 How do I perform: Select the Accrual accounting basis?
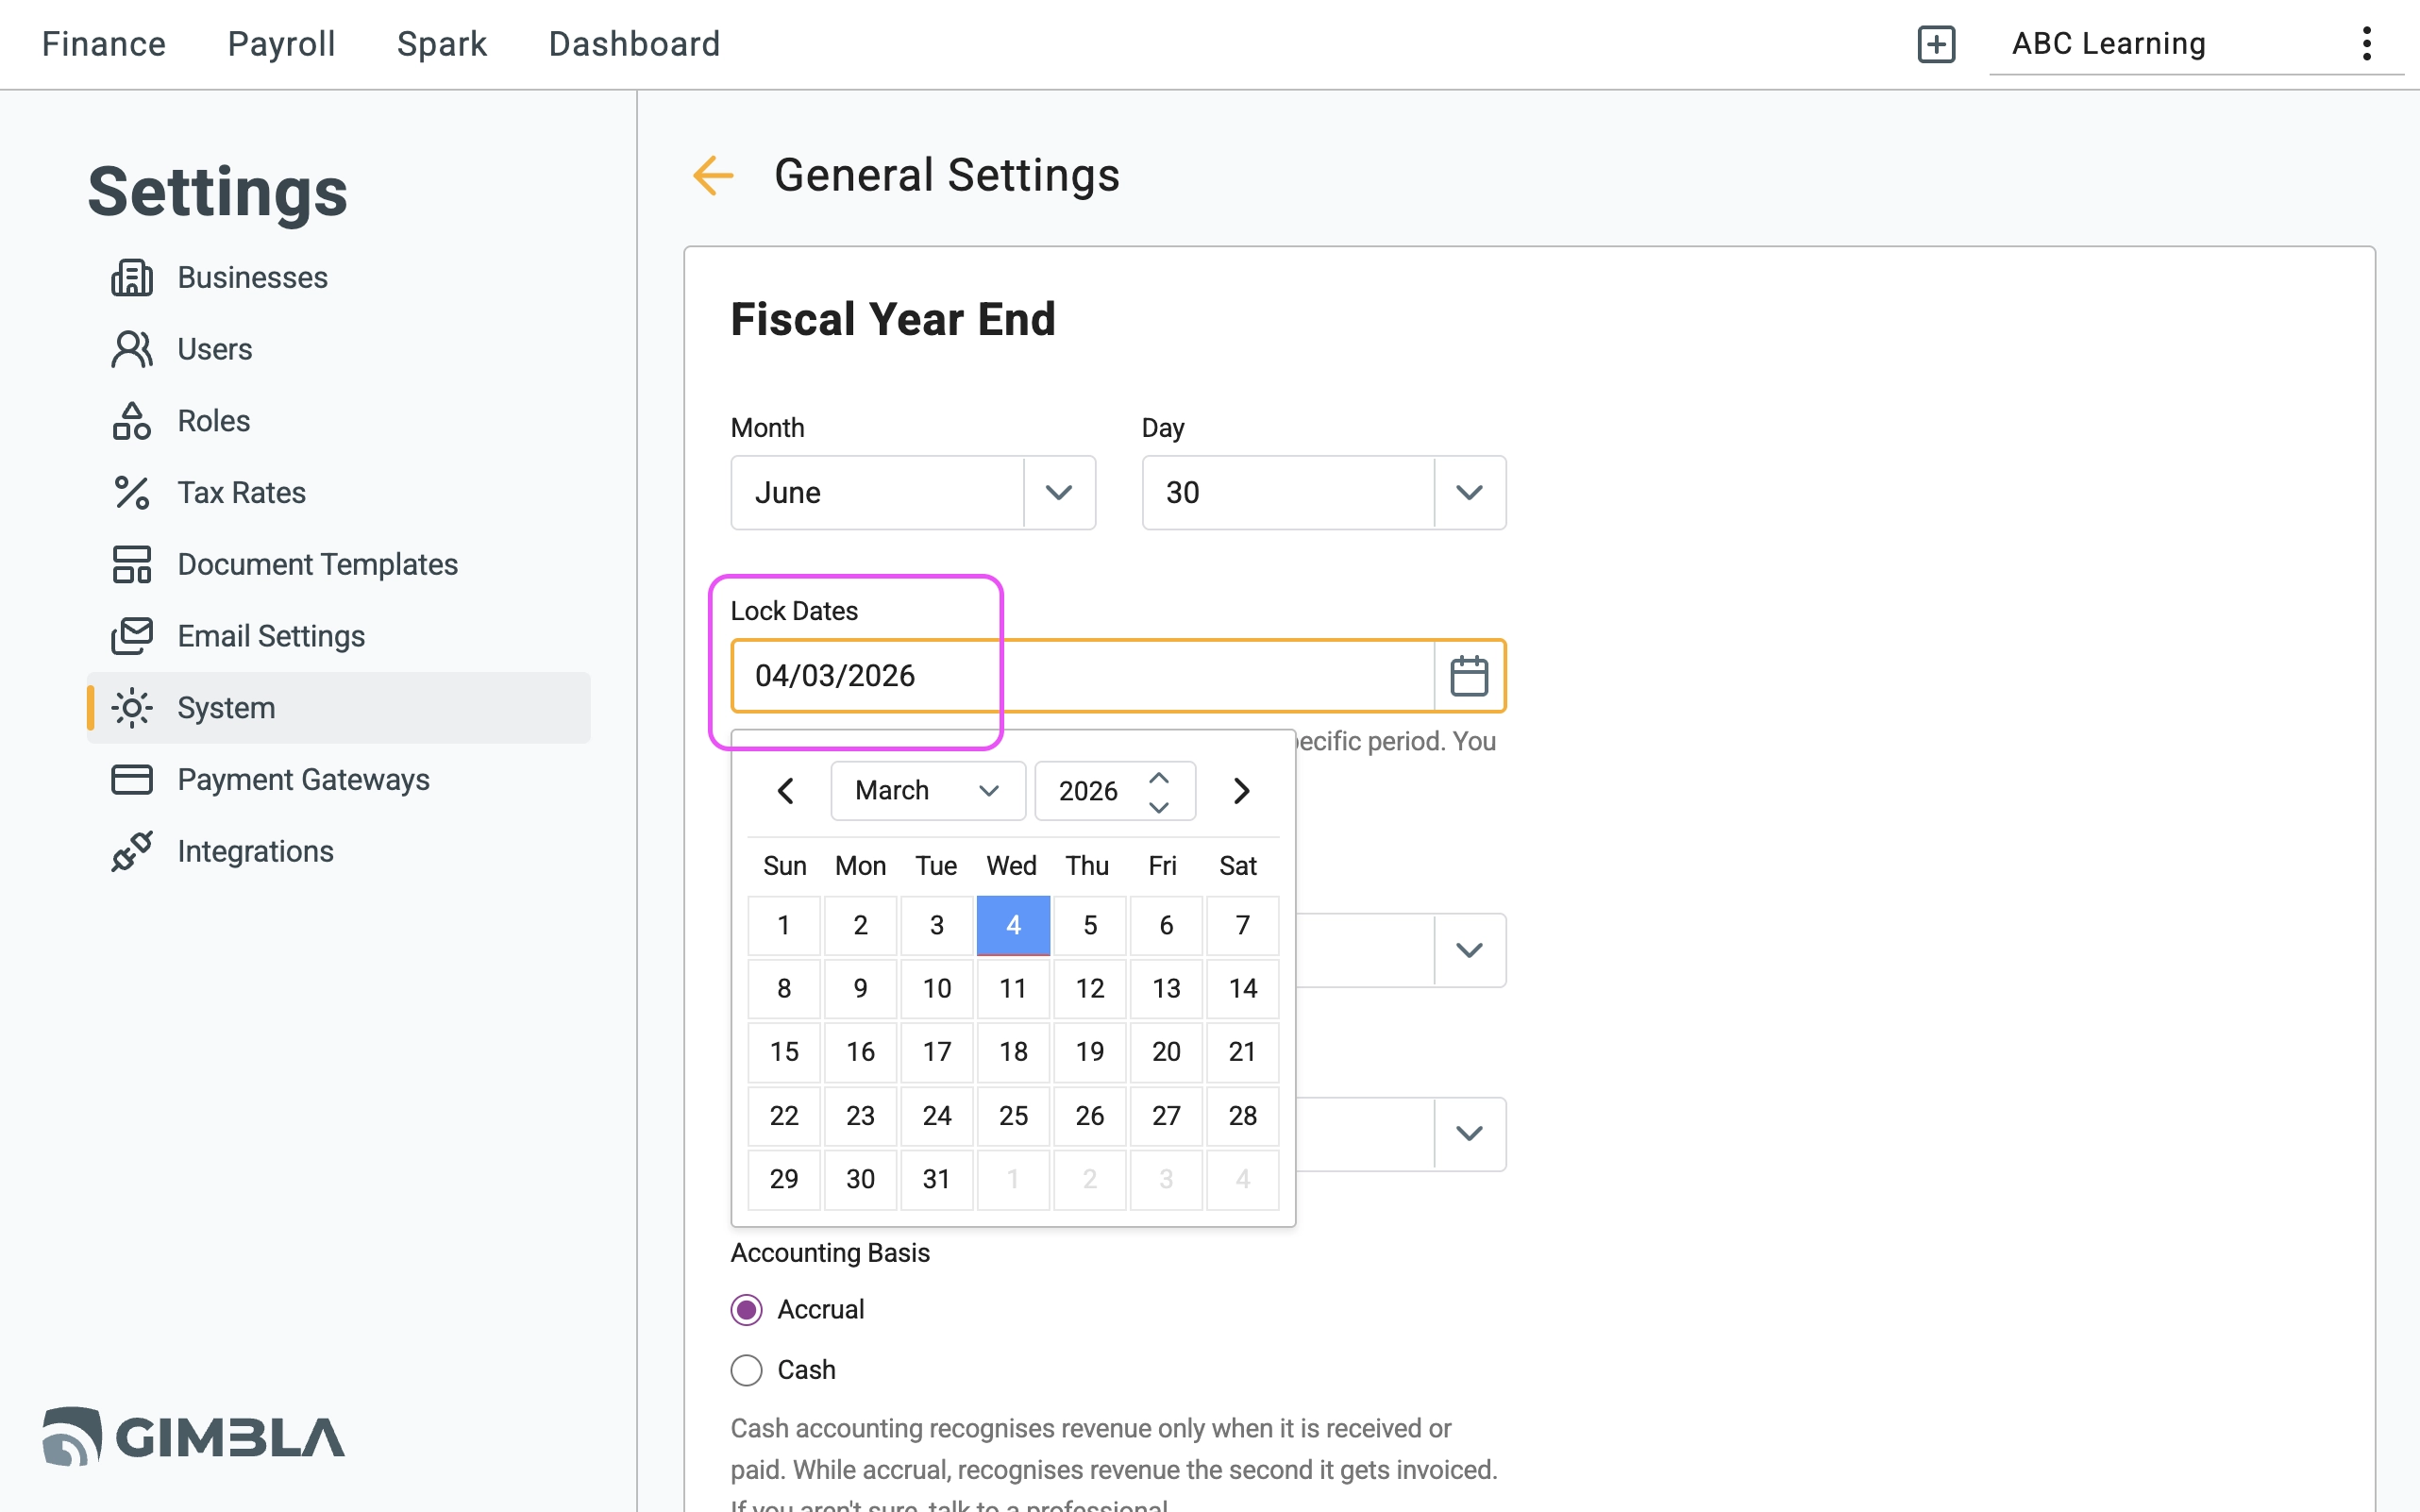(746, 1308)
